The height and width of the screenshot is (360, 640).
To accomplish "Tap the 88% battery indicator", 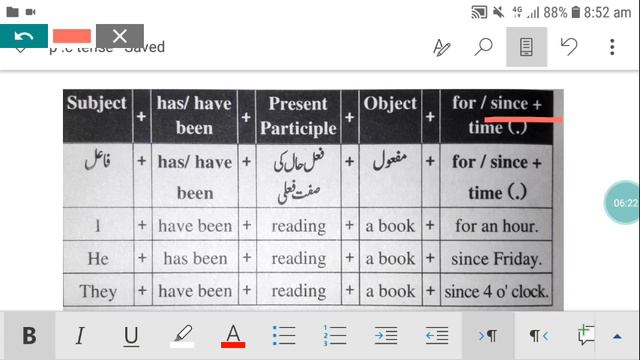I will (x=561, y=13).
